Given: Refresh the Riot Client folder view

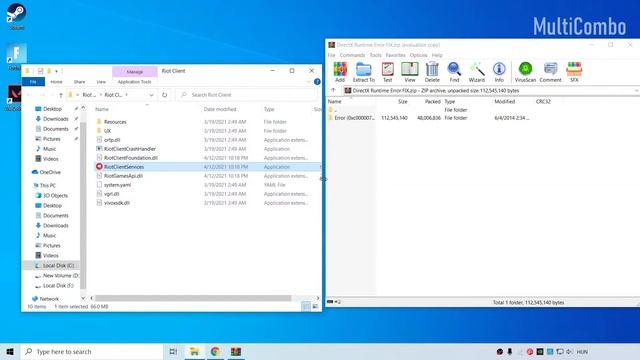Looking at the screenshot, I should coord(164,95).
